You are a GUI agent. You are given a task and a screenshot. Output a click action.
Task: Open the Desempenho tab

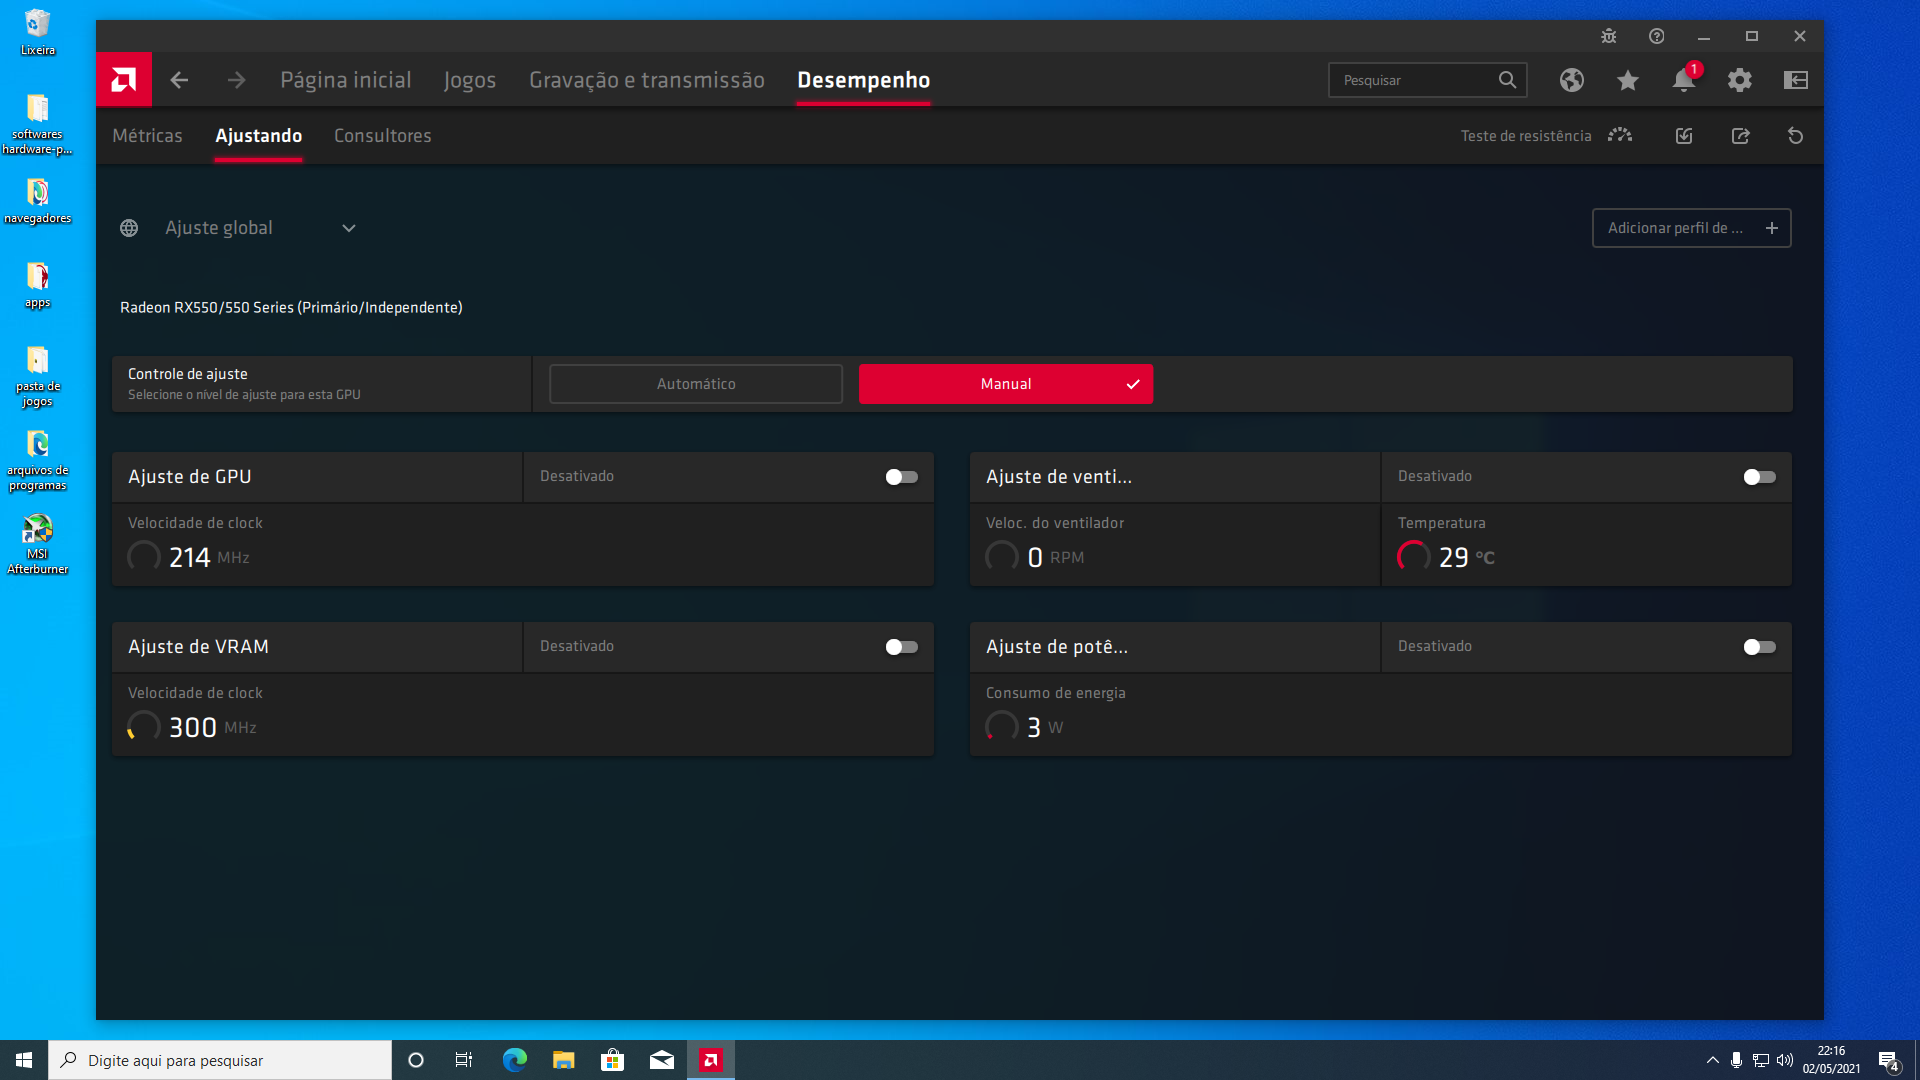[x=864, y=80]
